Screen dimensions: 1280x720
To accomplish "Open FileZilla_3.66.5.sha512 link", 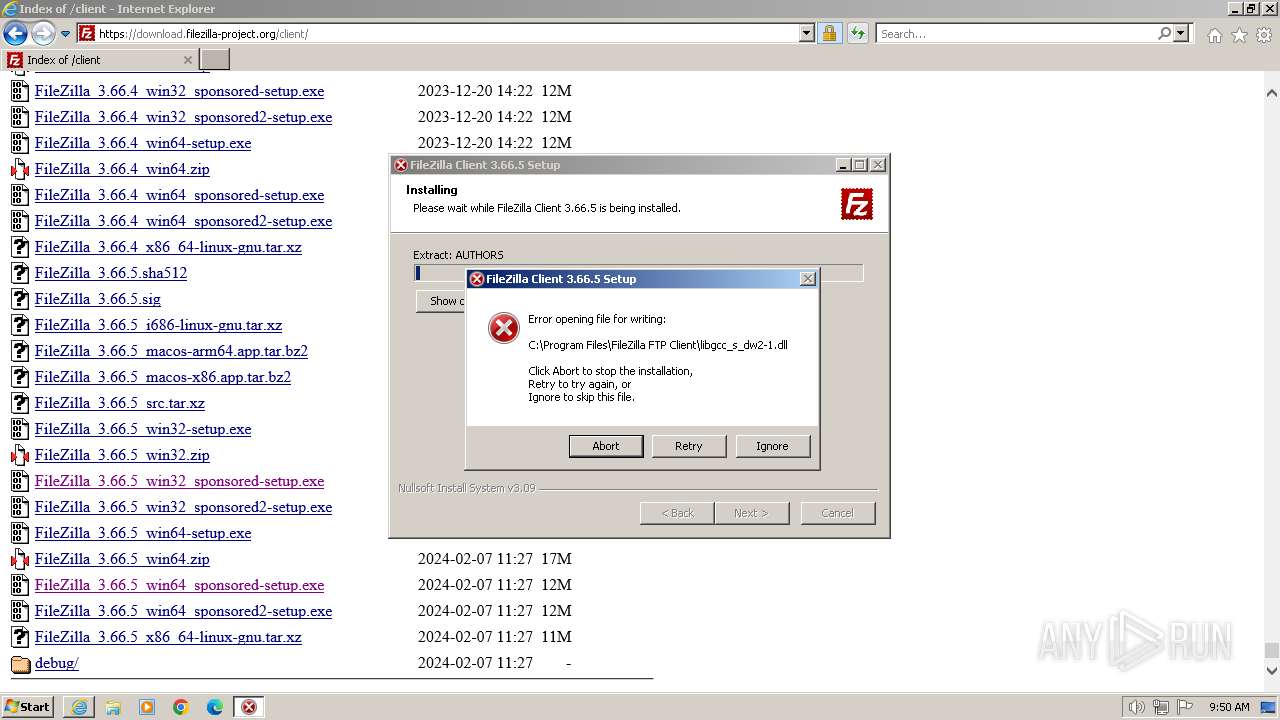I will [111, 273].
